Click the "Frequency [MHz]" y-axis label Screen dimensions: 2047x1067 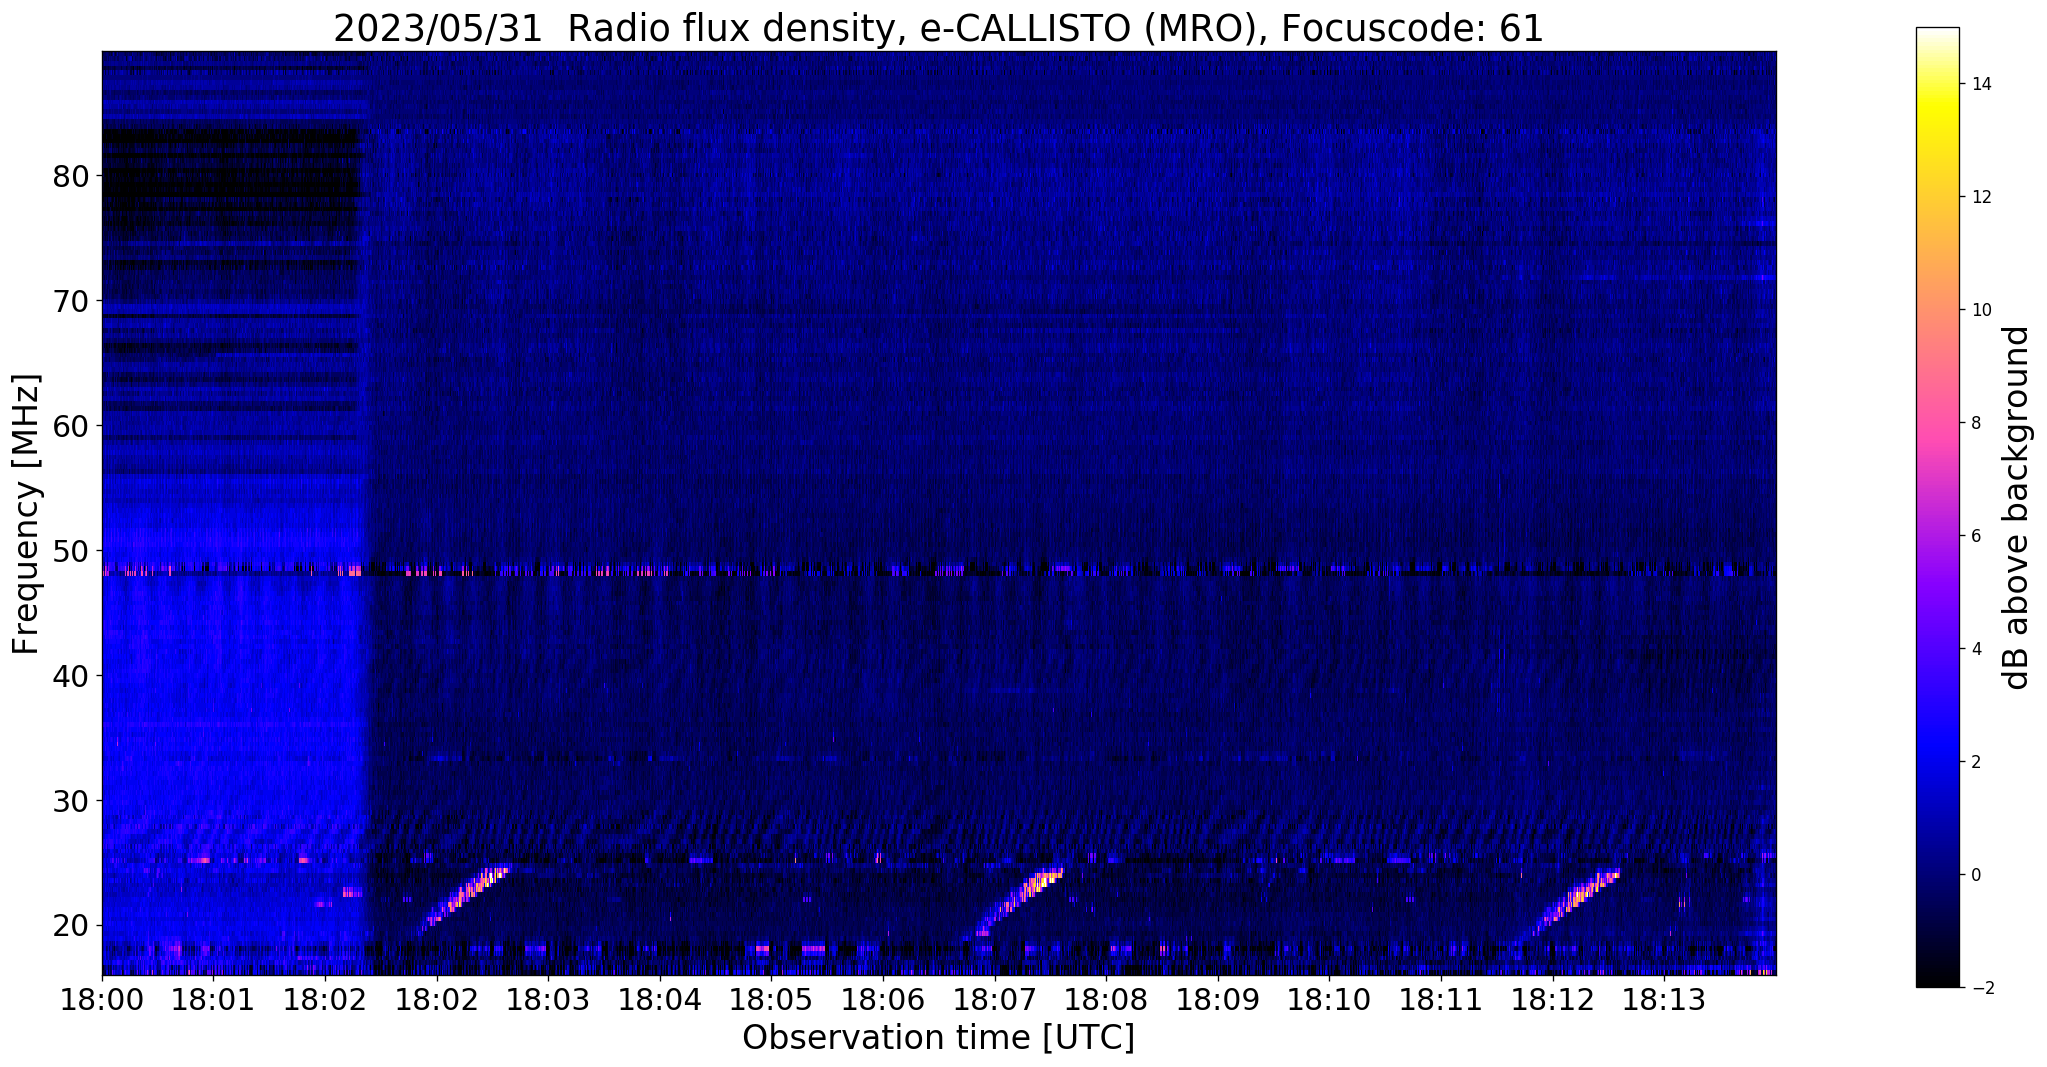[27, 514]
